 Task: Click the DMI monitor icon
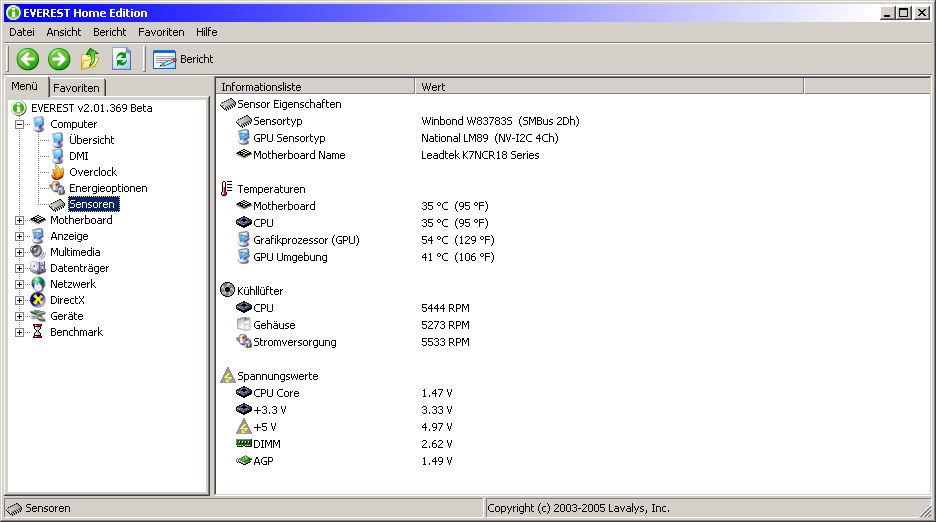(58, 156)
